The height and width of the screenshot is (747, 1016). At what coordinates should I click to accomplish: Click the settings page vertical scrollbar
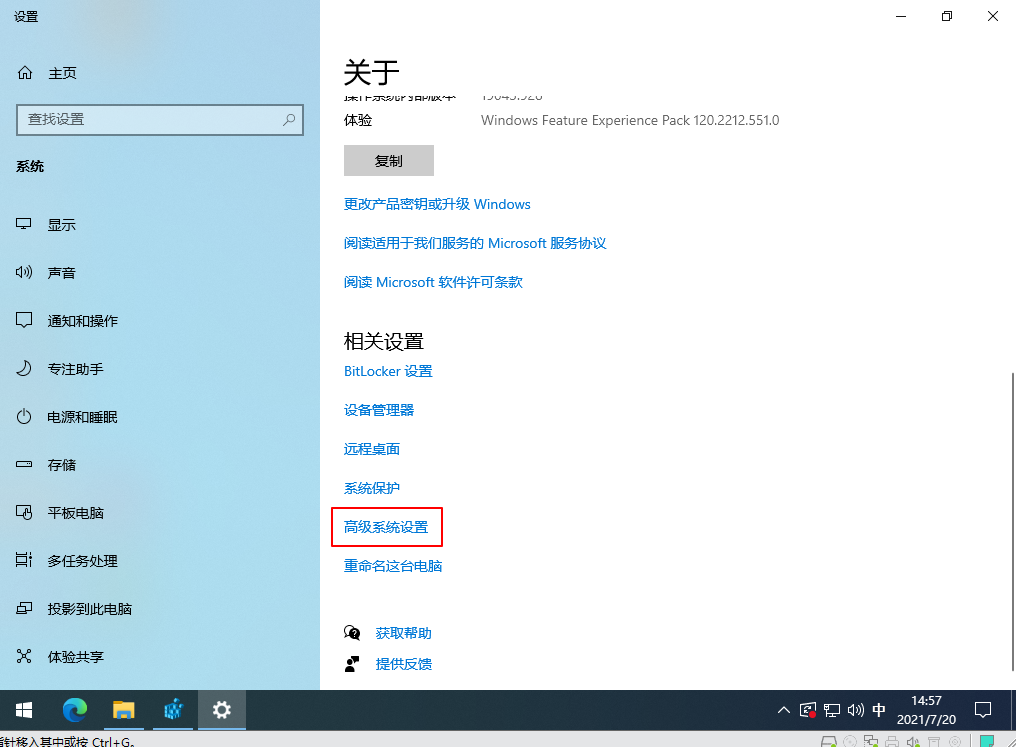pos(1012,522)
